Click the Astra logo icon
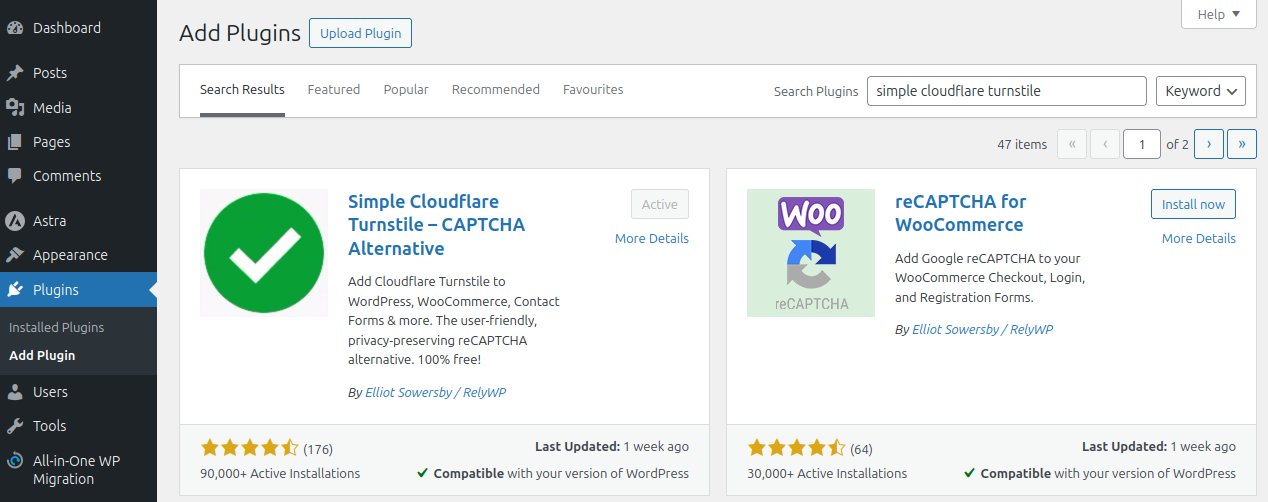This screenshot has height=502, width=1268. (15, 221)
